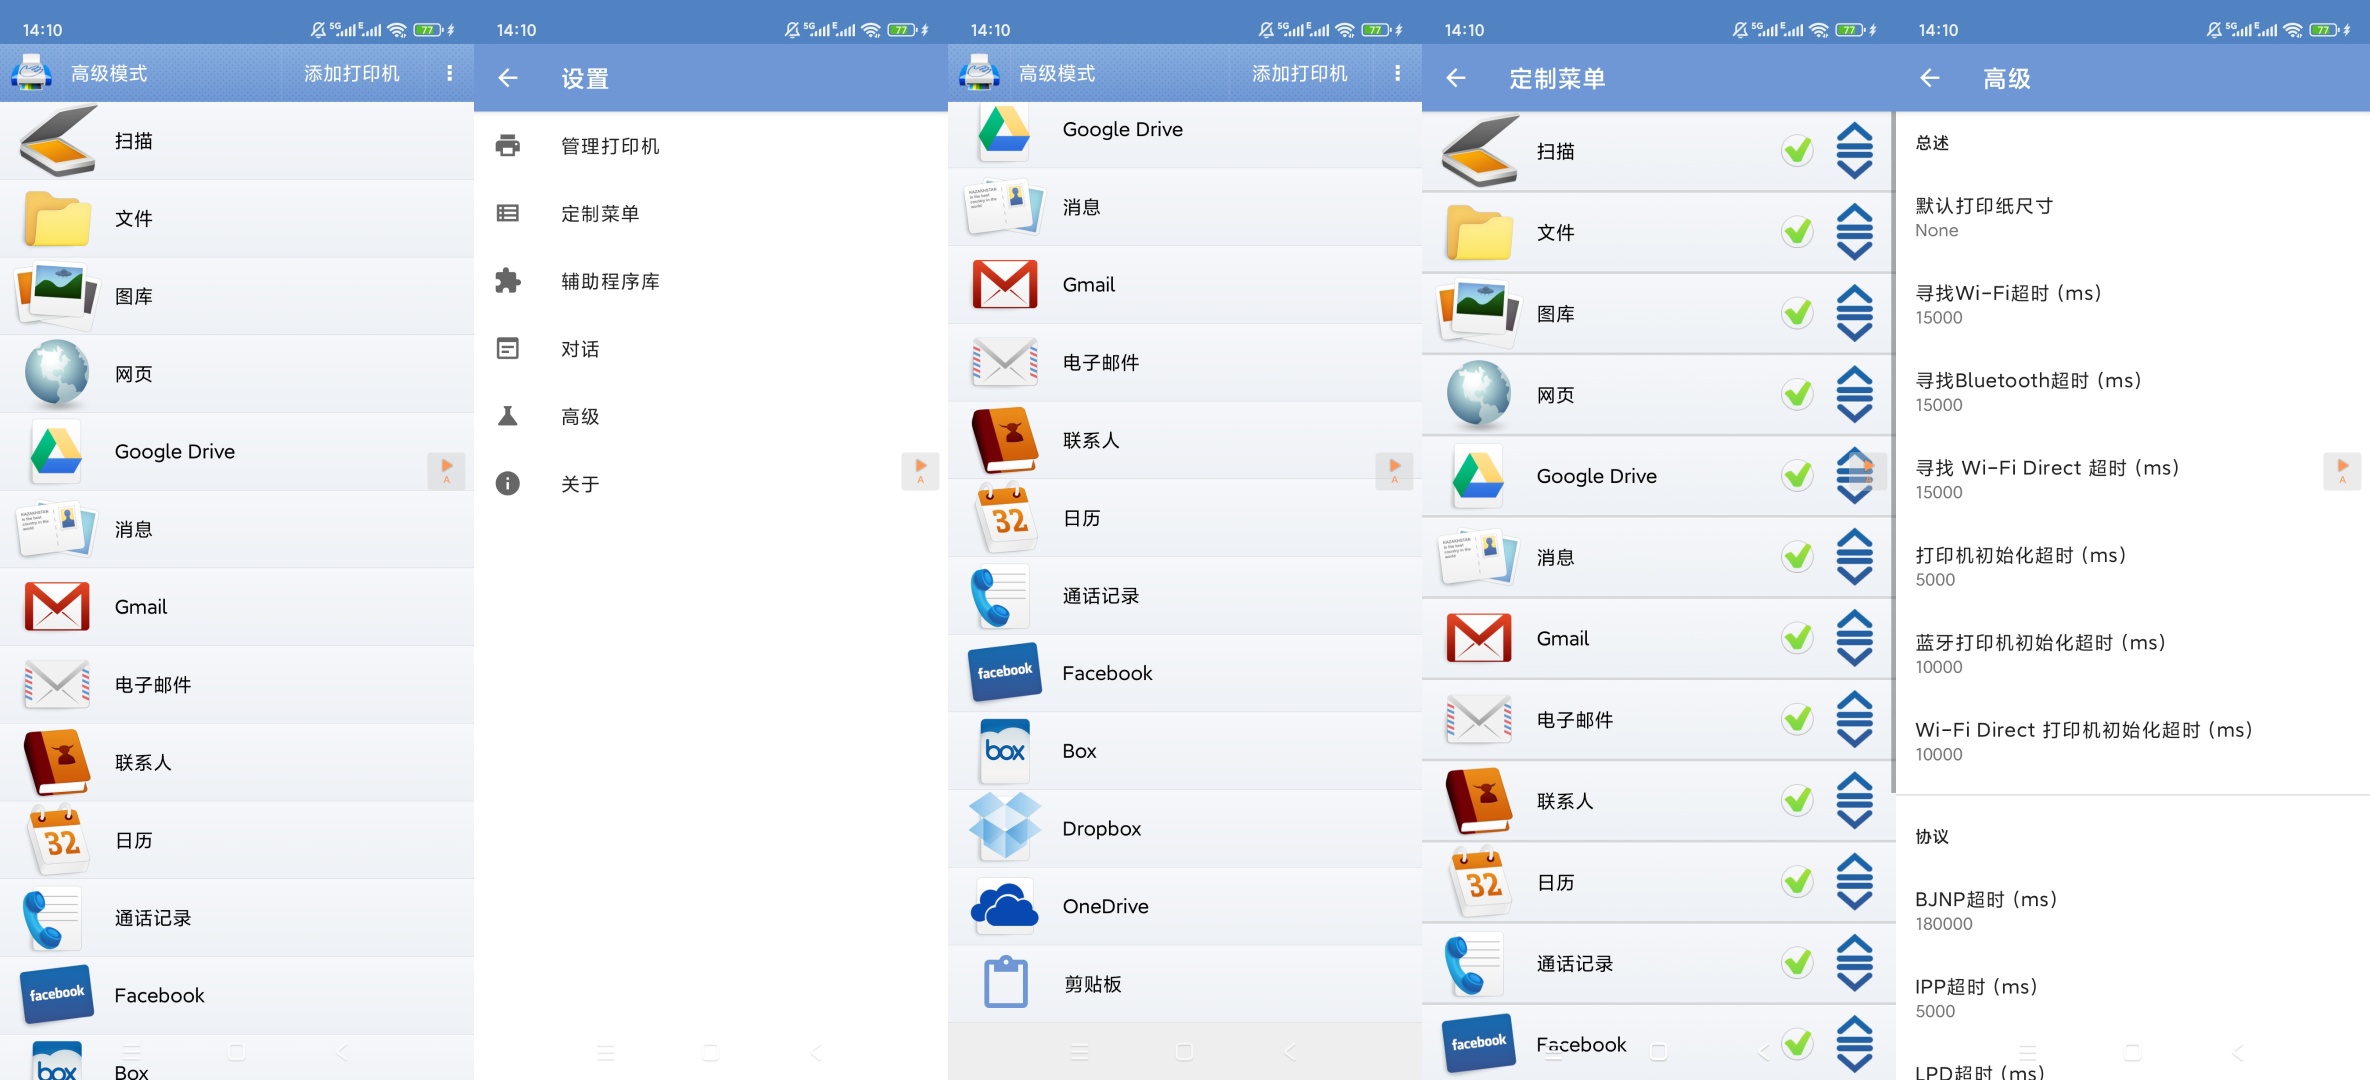Open the OneDrive cloud icon

(x=1004, y=906)
